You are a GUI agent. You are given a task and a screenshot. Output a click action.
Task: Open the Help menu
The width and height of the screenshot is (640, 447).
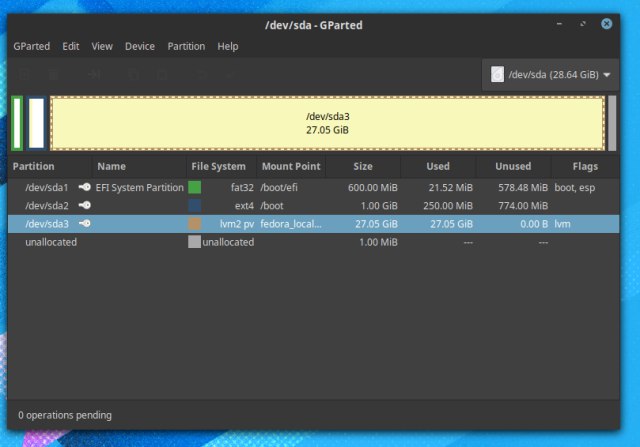tap(228, 46)
